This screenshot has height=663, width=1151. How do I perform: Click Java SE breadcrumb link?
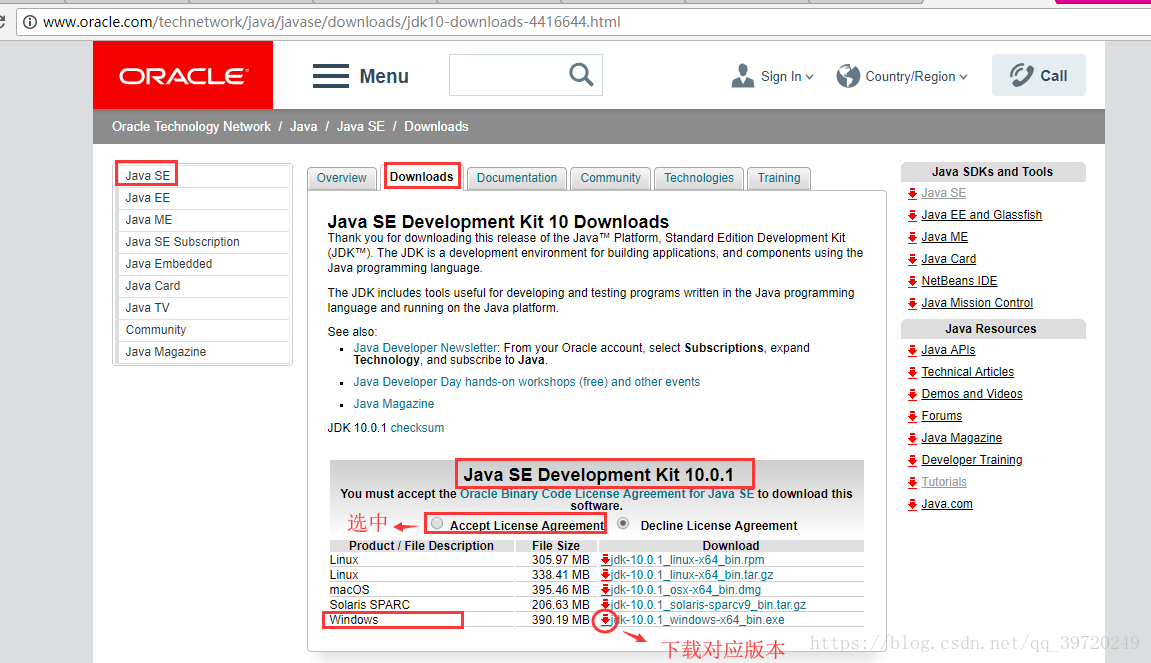[360, 126]
